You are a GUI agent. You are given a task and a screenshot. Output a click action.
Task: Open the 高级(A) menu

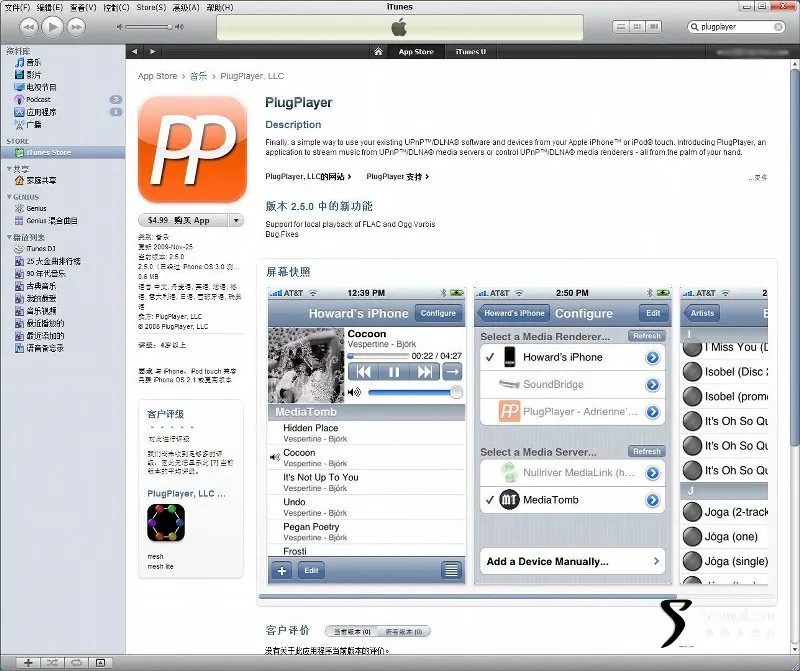pyautogui.click(x=186, y=7)
